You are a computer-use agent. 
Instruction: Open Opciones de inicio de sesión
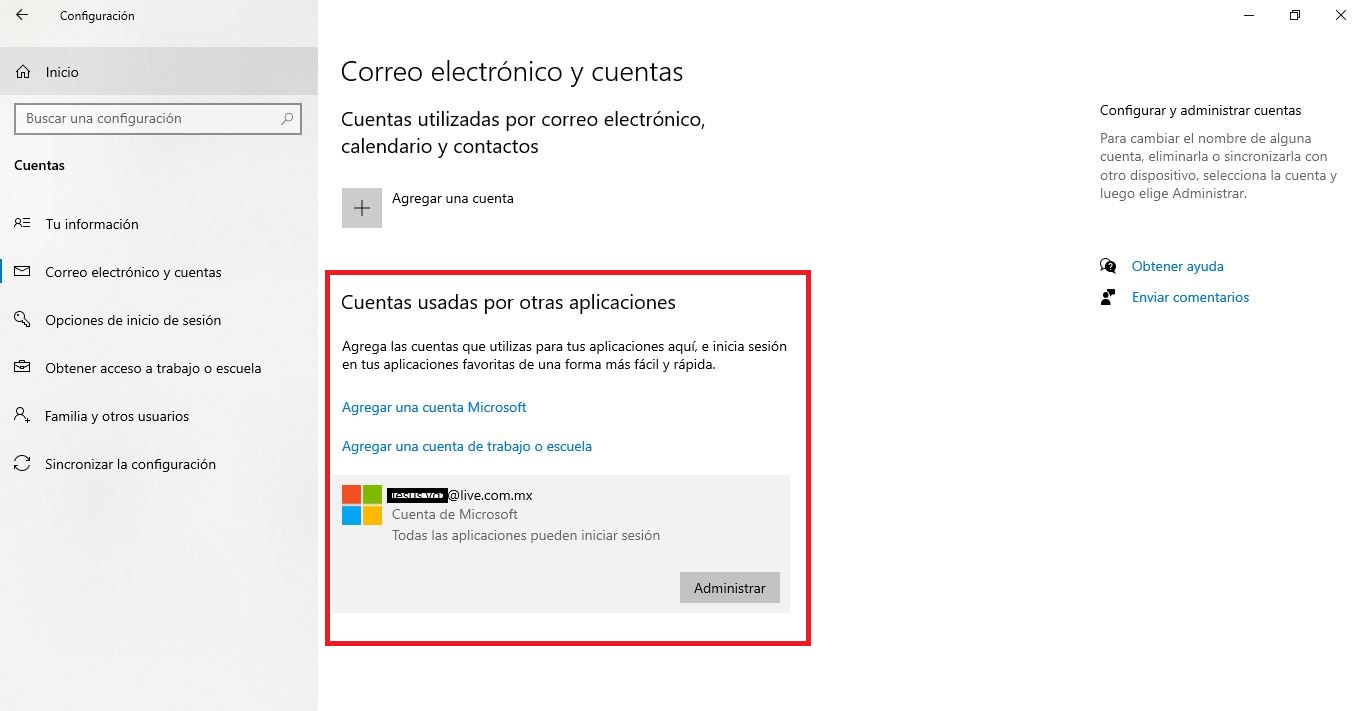133,320
